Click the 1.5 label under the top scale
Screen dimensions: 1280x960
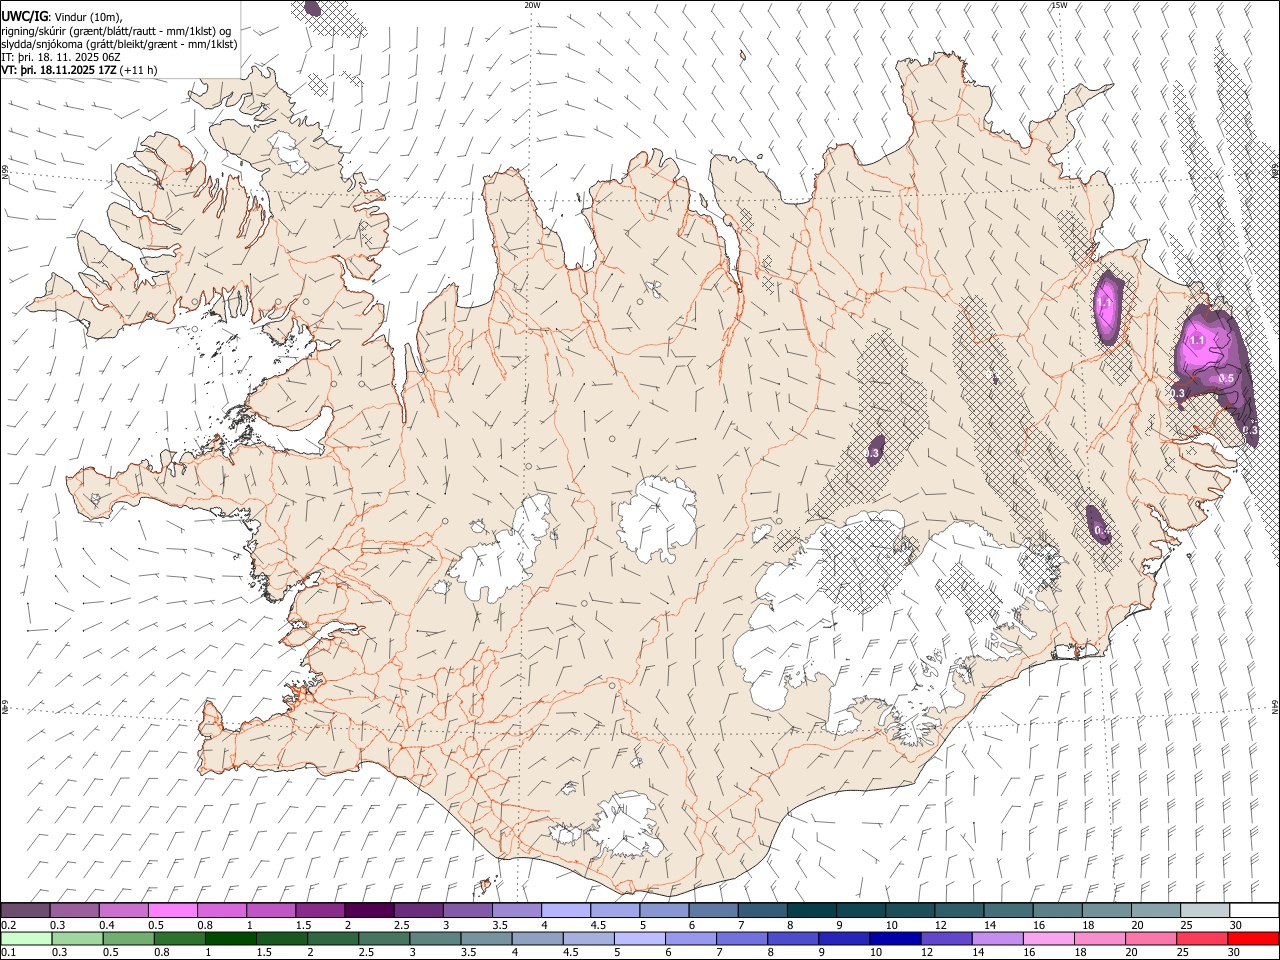click(303, 925)
